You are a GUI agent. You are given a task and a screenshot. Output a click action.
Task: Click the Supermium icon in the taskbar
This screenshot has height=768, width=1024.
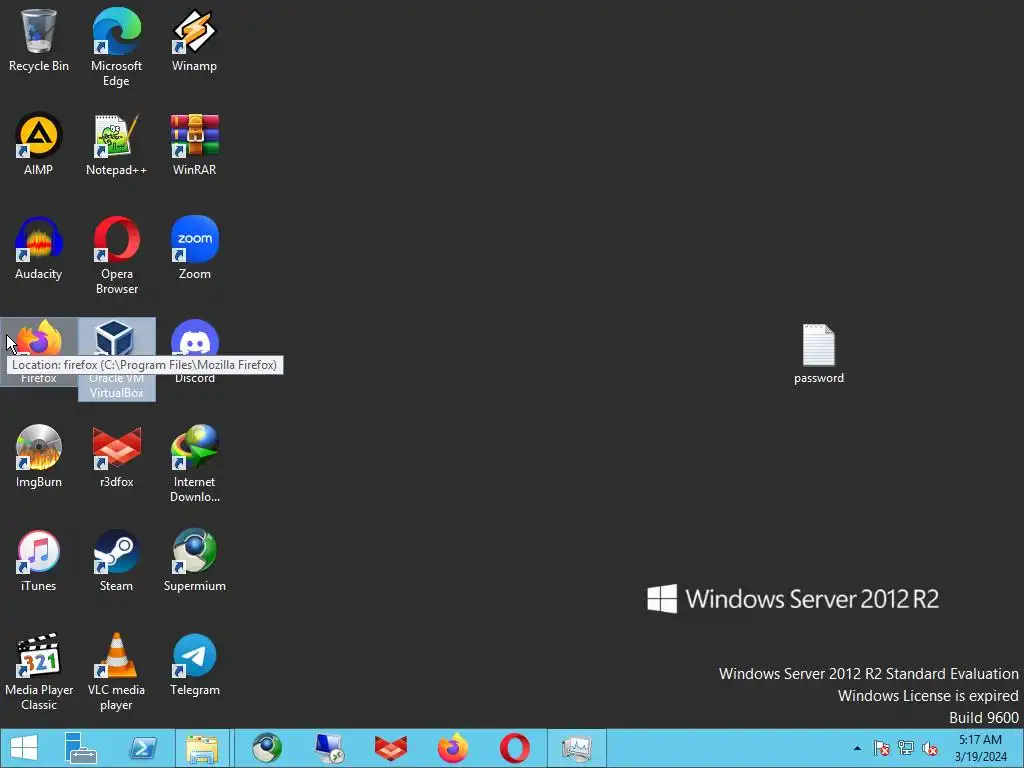click(x=266, y=748)
